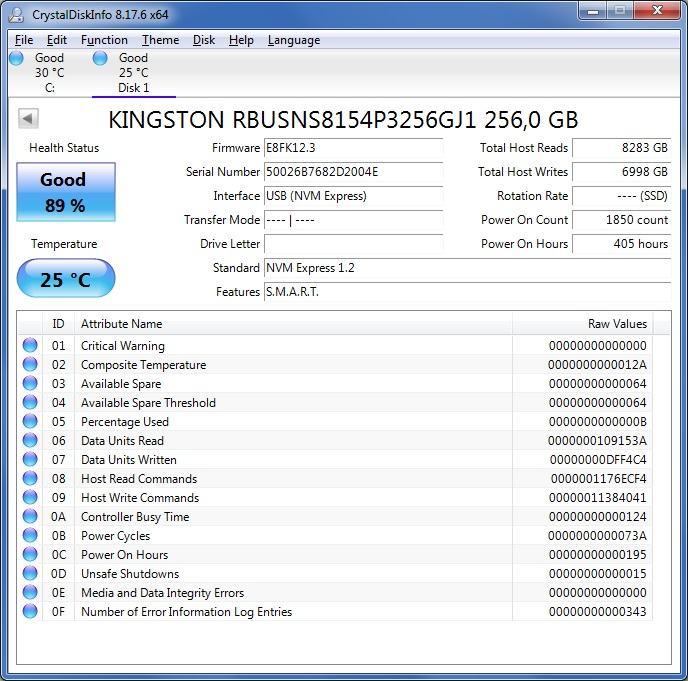Screen dimensions: 688x681
Task: Click status orb for Controller Busy Time
Action: 30,516
